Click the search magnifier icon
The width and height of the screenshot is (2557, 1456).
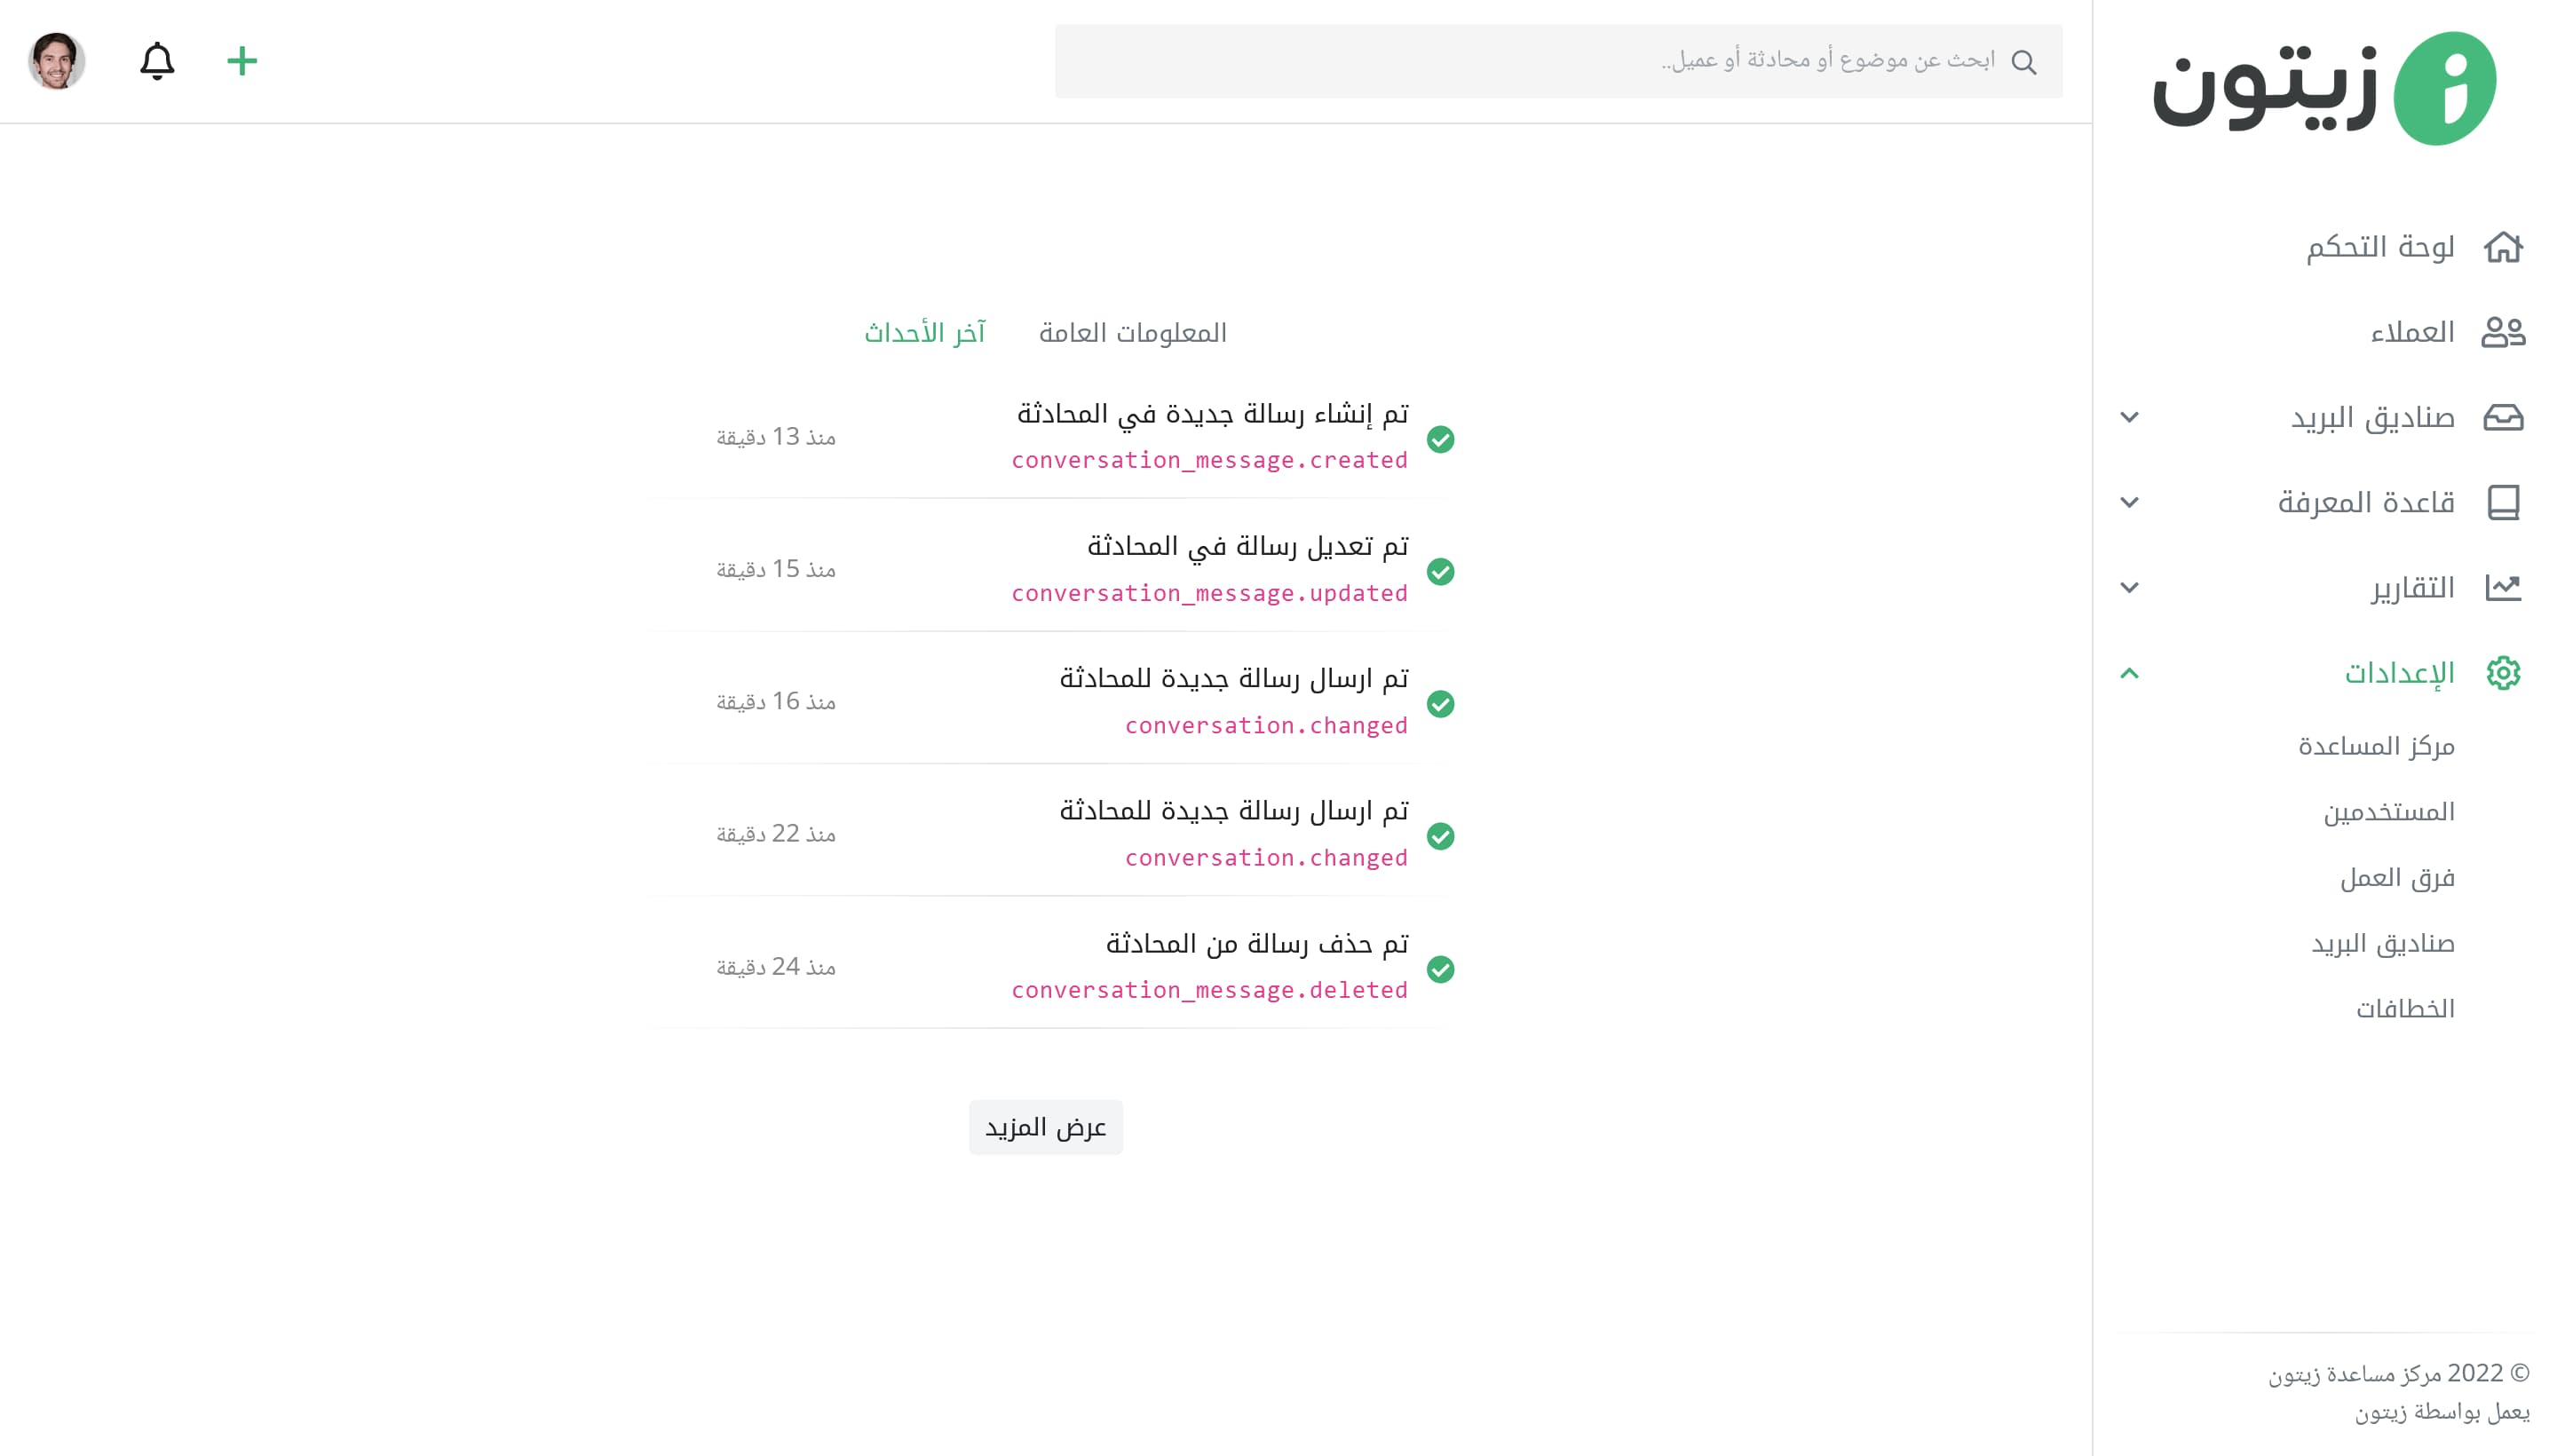coord(2023,62)
